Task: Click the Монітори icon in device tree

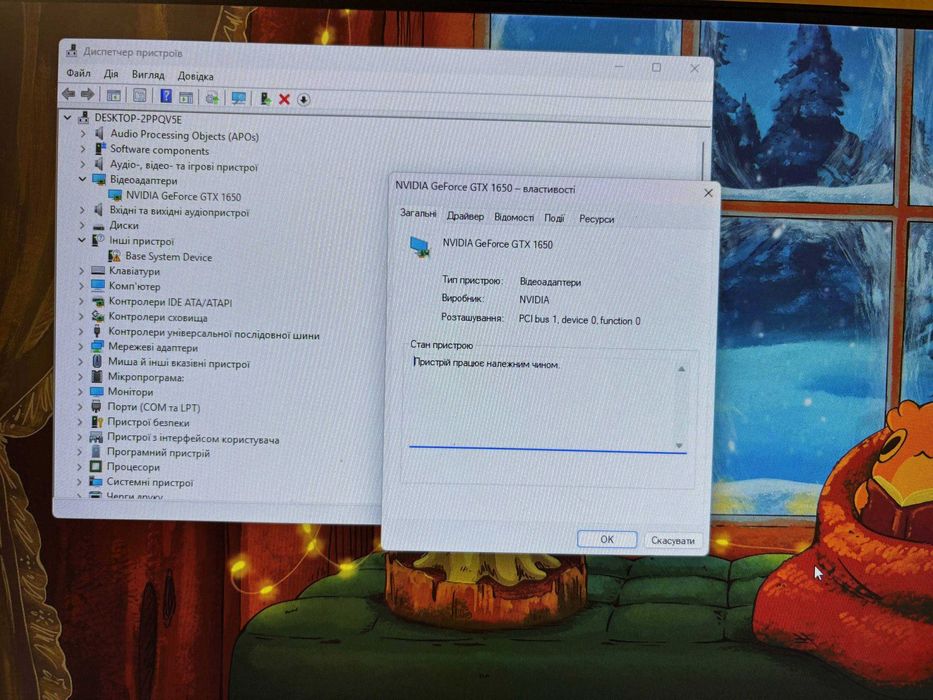Action: point(96,392)
